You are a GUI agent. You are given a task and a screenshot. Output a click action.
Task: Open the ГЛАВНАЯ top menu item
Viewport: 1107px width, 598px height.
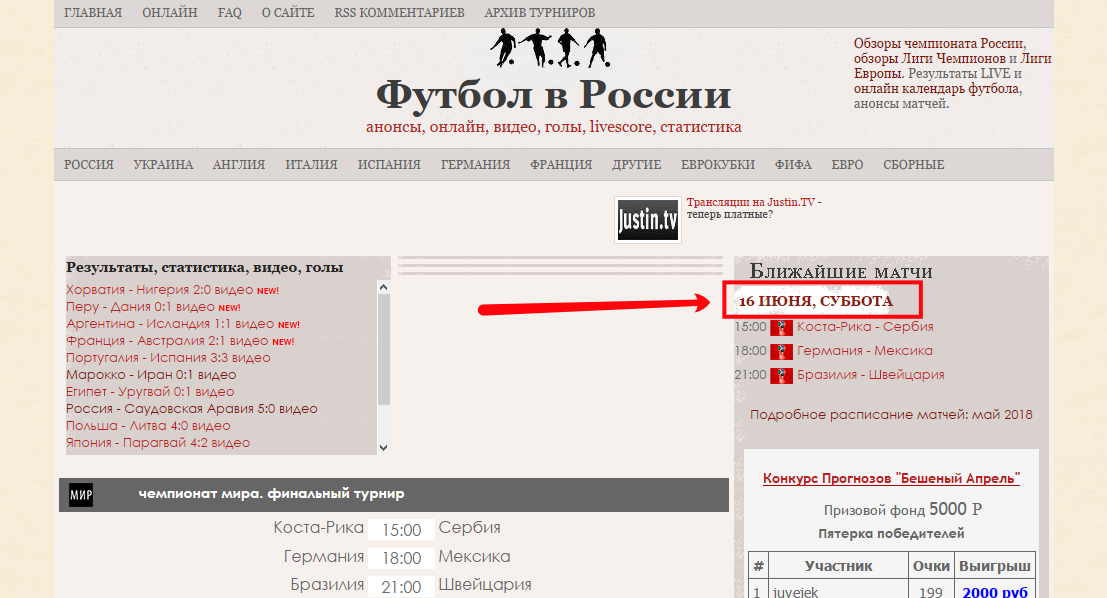(93, 13)
